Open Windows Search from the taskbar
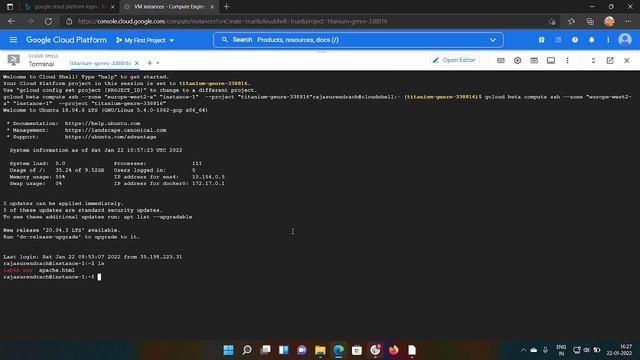The image size is (640, 360). coord(247,350)
